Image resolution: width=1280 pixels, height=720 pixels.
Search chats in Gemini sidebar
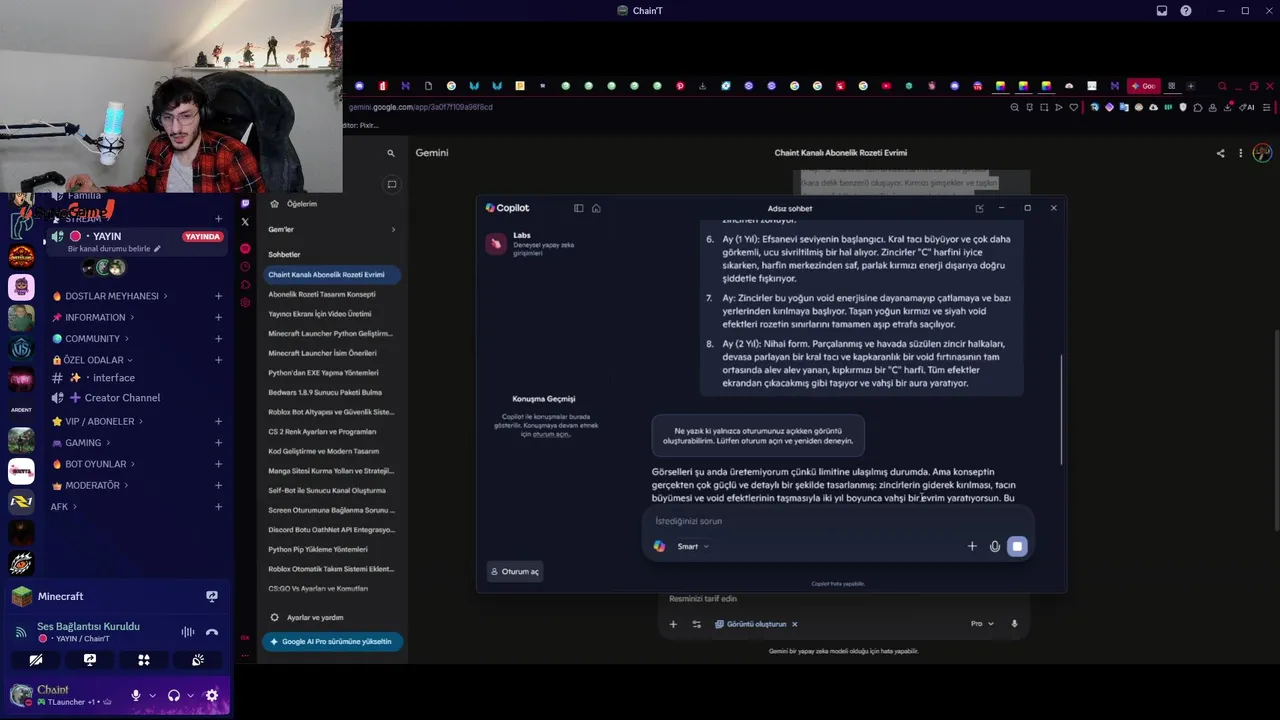pos(391,153)
